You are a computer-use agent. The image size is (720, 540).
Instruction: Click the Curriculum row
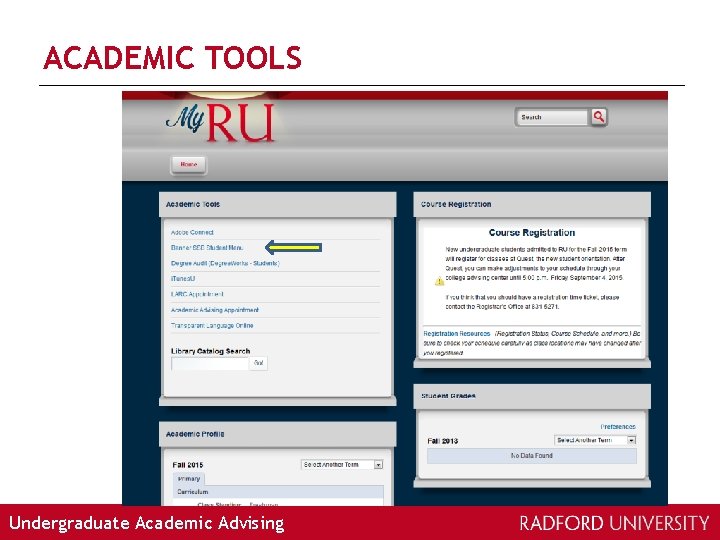[x=278, y=492]
